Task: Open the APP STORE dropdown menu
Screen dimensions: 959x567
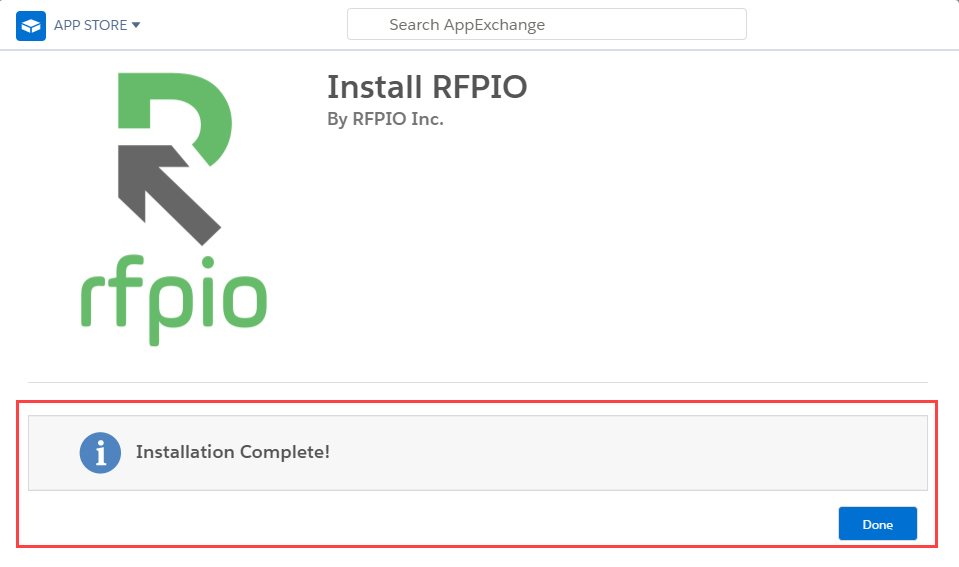Action: (97, 25)
